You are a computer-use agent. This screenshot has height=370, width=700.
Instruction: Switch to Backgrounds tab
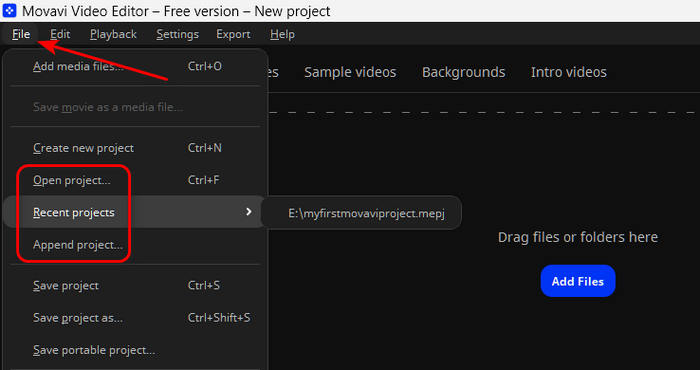463,72
